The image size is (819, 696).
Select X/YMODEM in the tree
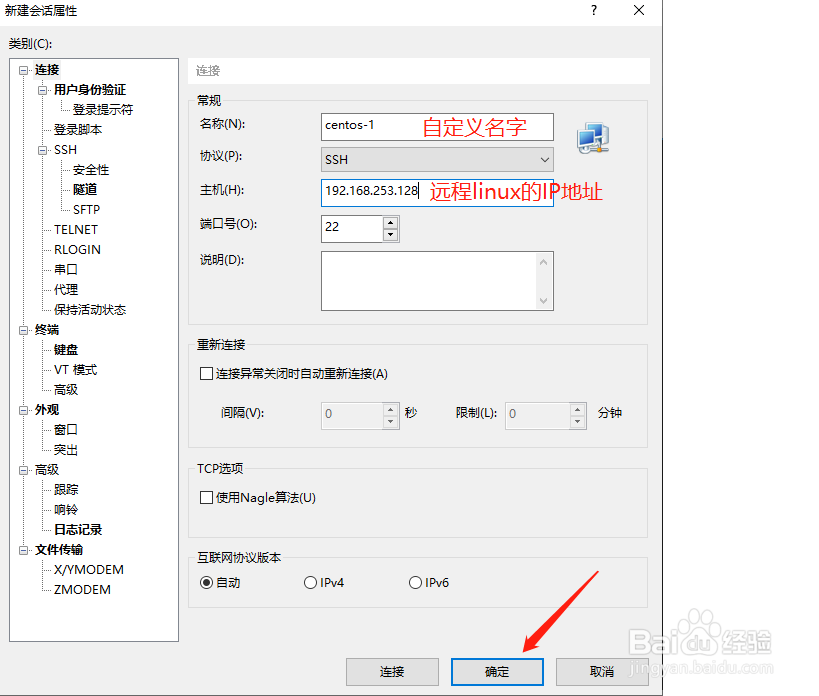[89, 570]
